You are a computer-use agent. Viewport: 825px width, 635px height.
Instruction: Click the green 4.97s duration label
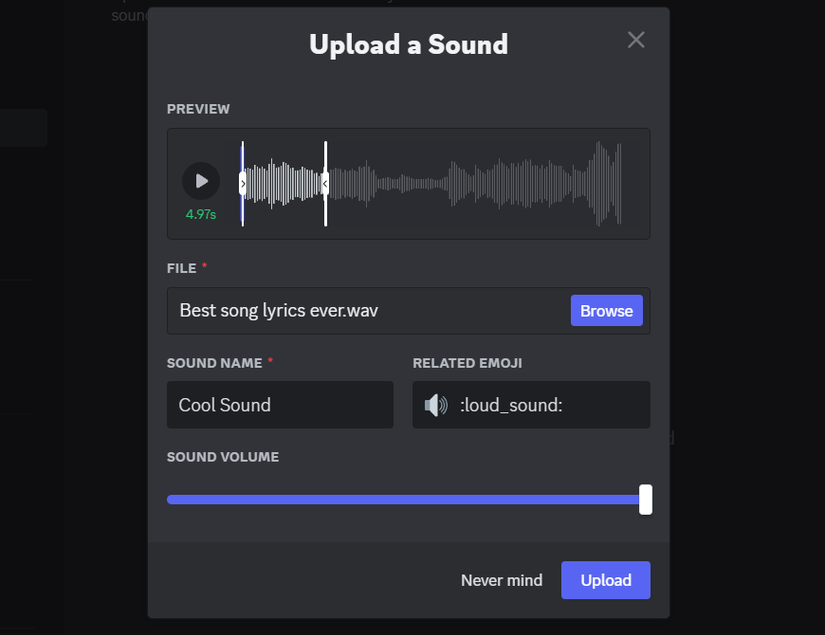click(x=200, y=213)
